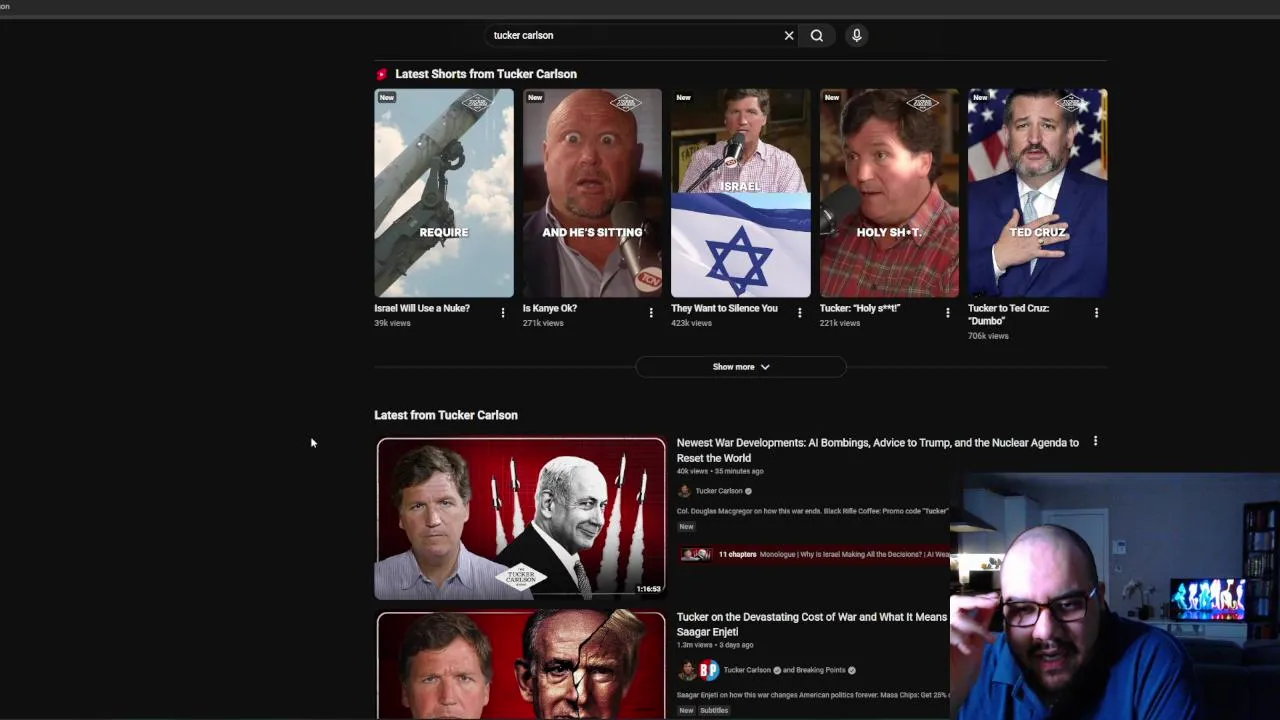Viewport: 1280px width, 720px height.
Task: Click the magnifying glass search button
Action: tap(817, 35)
